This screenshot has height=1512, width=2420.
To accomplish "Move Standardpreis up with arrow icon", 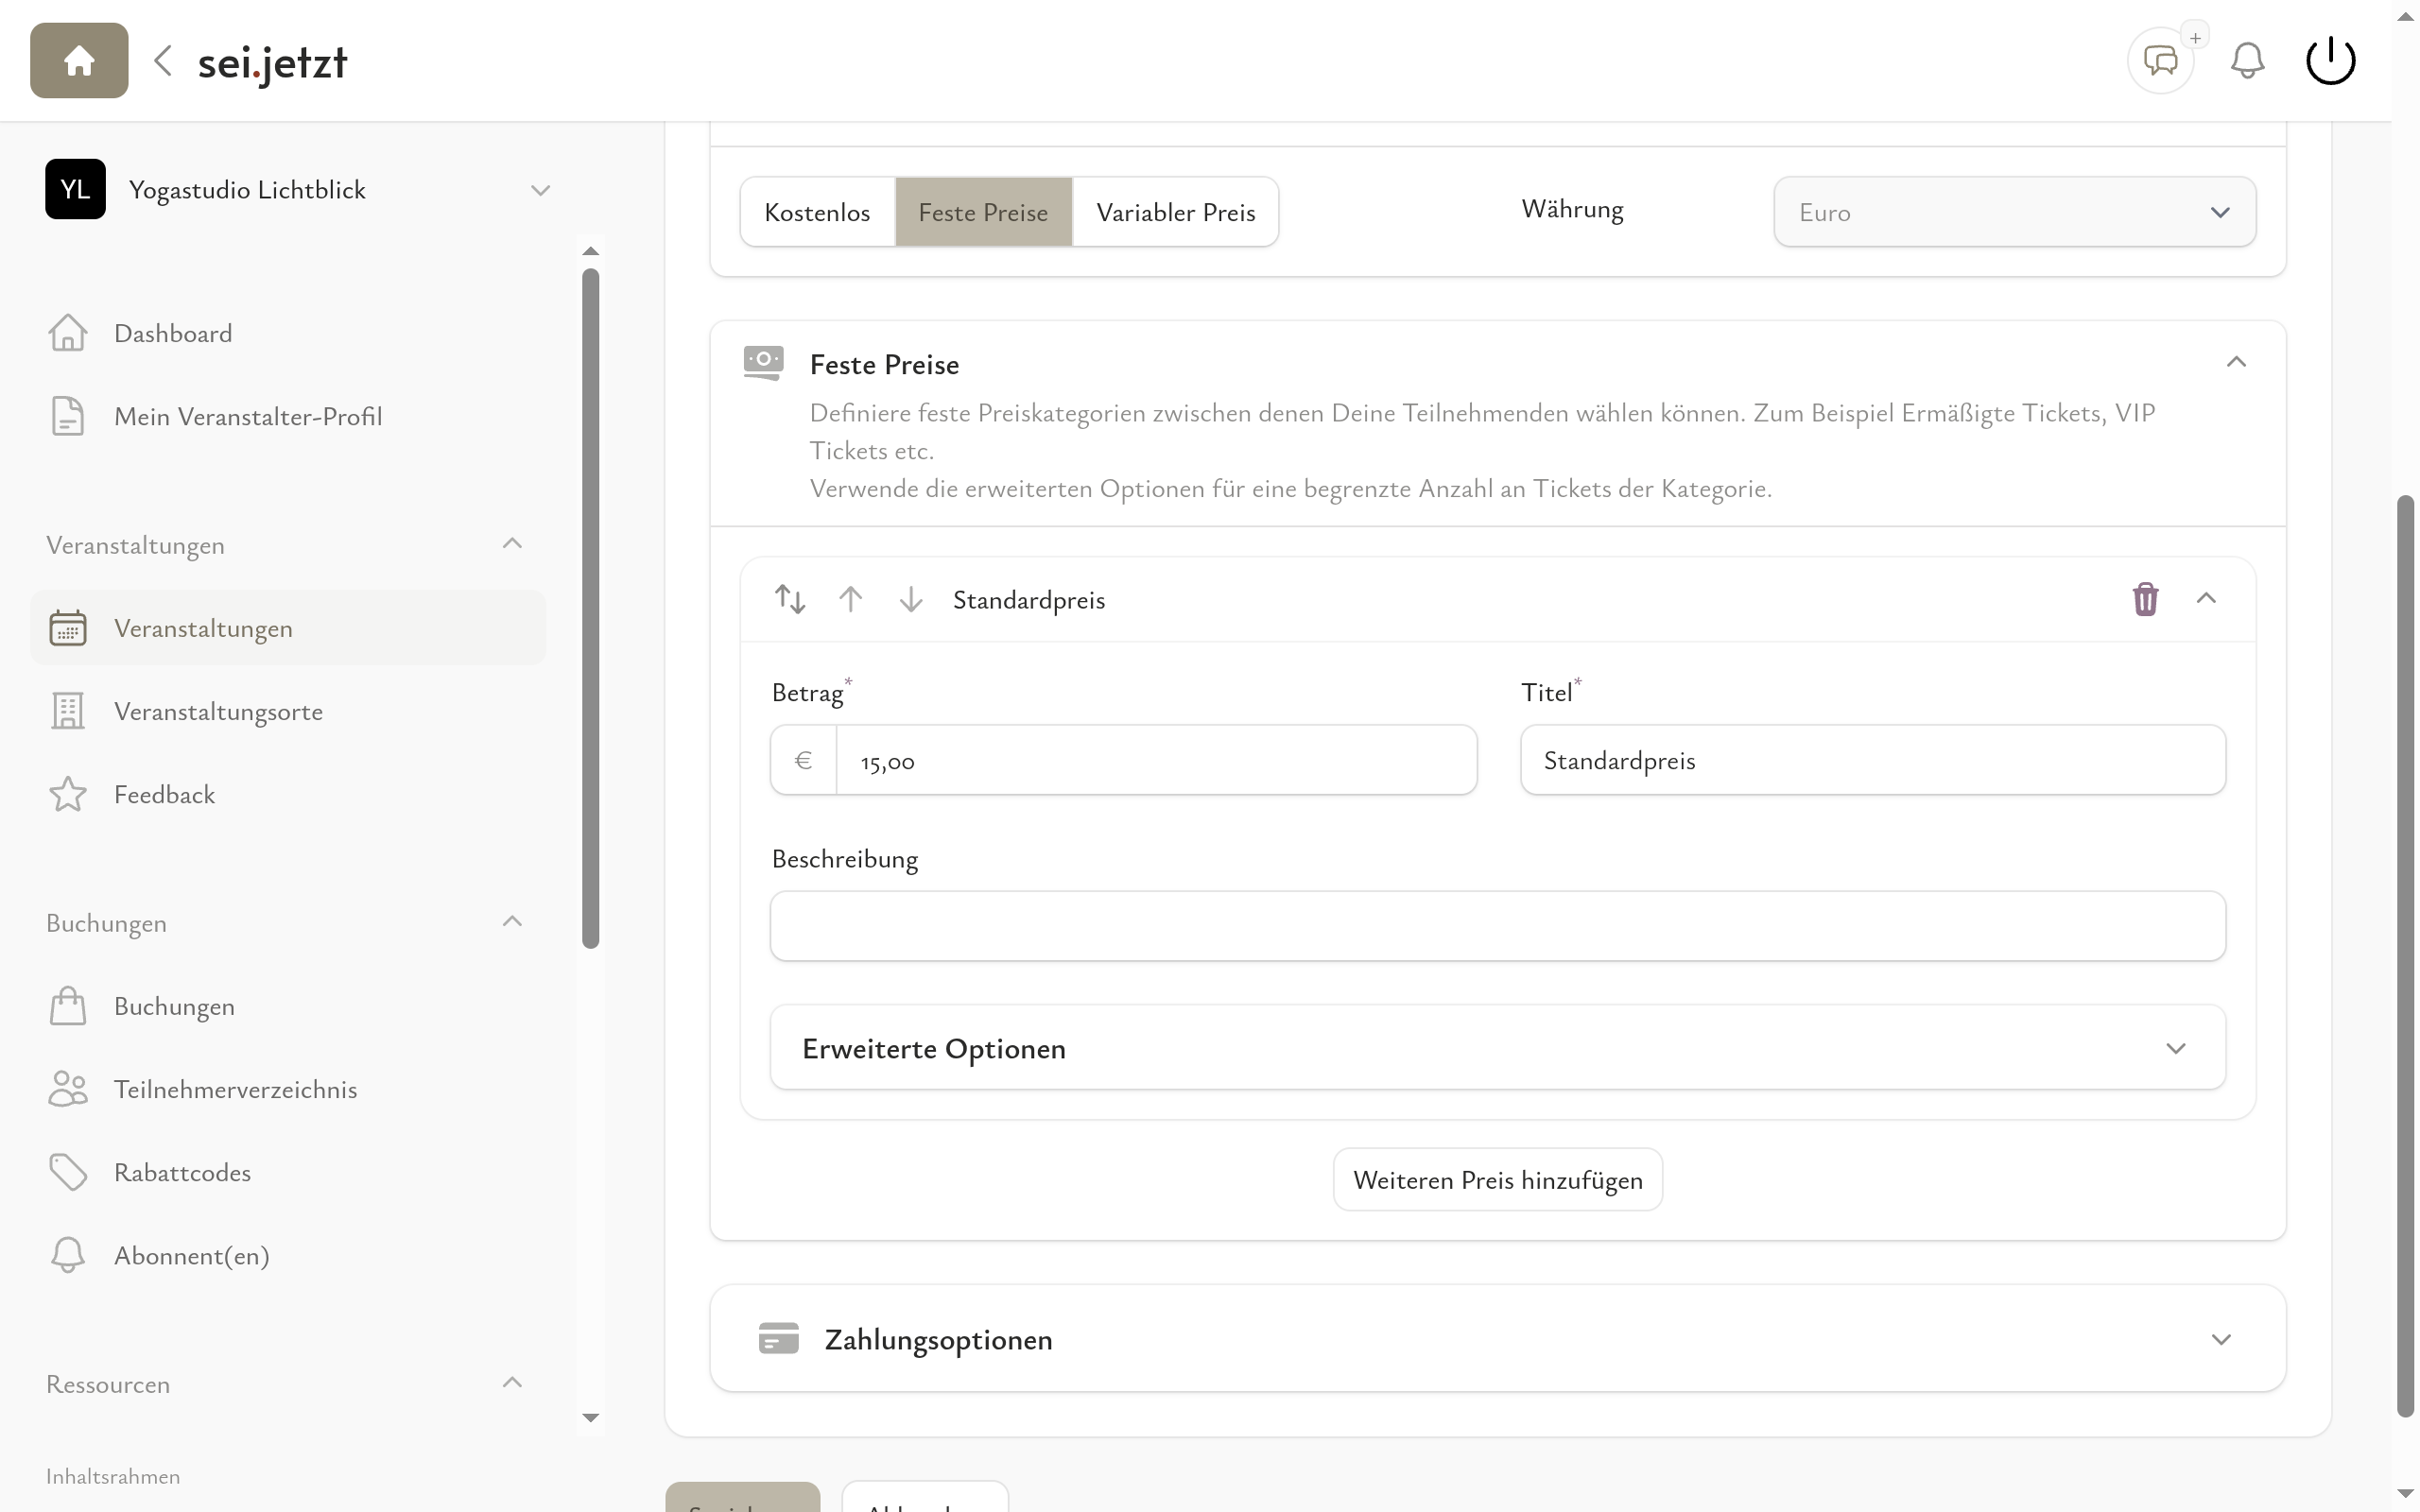I will (850, 599).
